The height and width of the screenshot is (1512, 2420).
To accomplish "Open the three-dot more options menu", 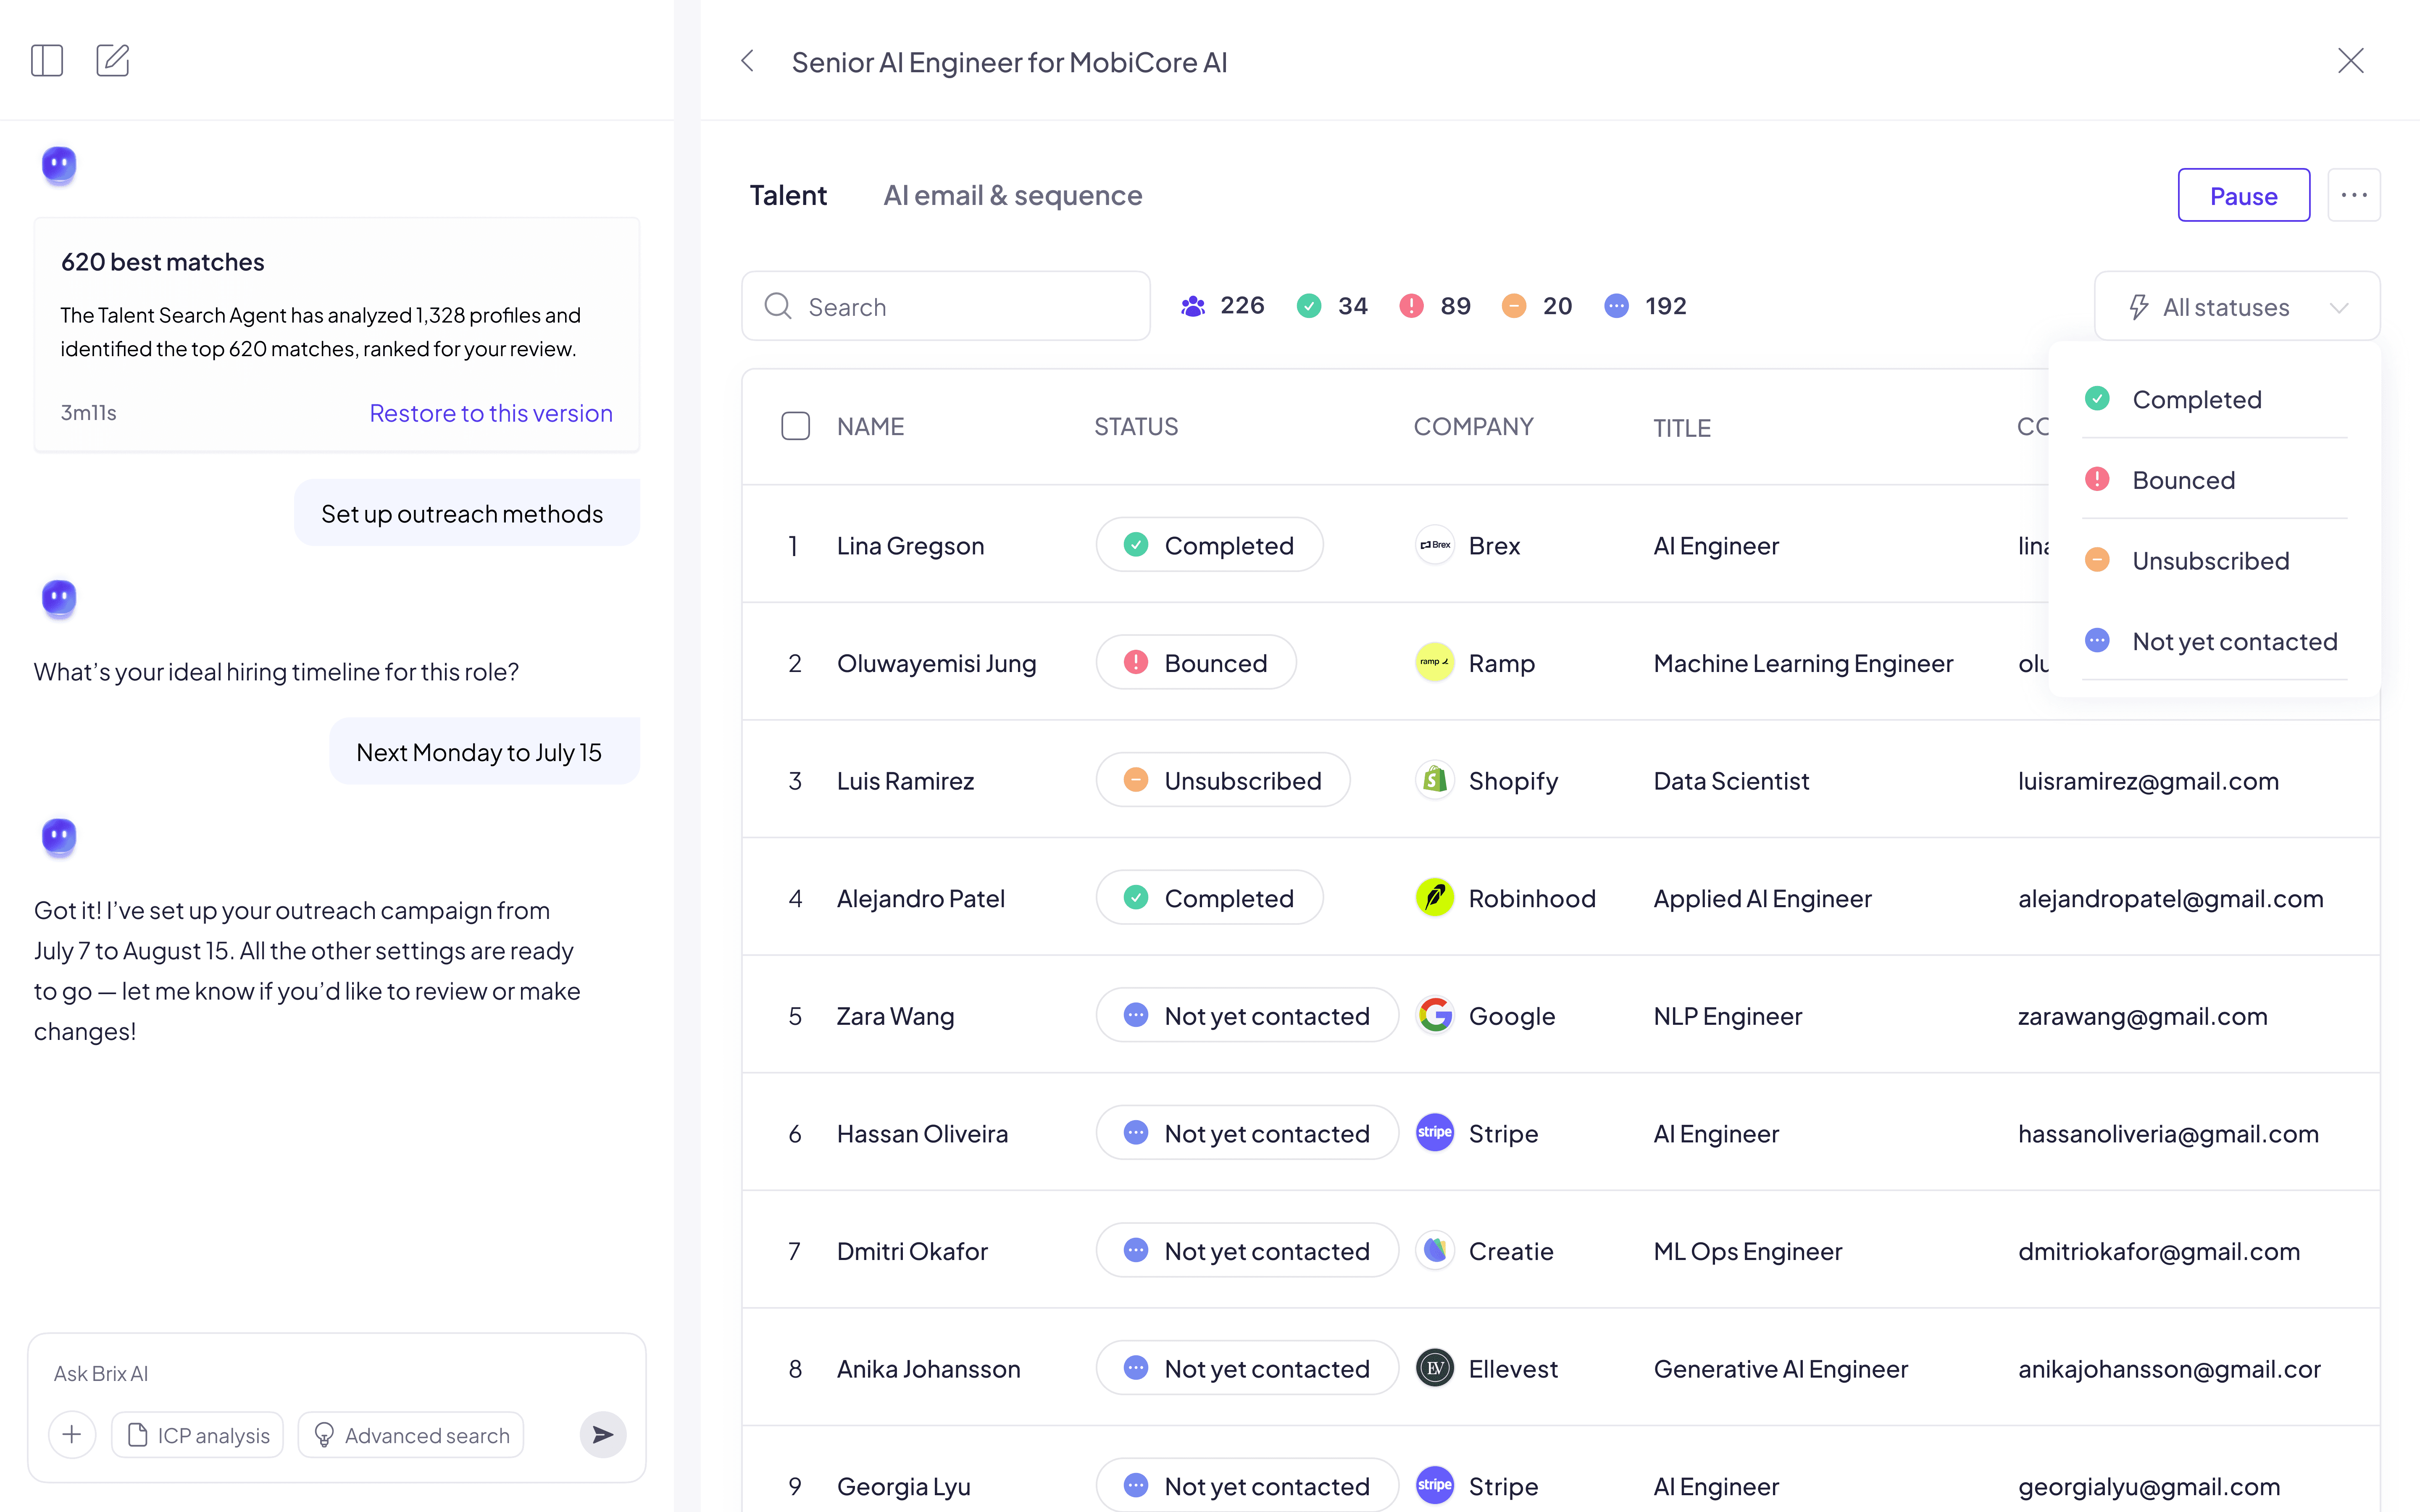I will coord(2353,195).
